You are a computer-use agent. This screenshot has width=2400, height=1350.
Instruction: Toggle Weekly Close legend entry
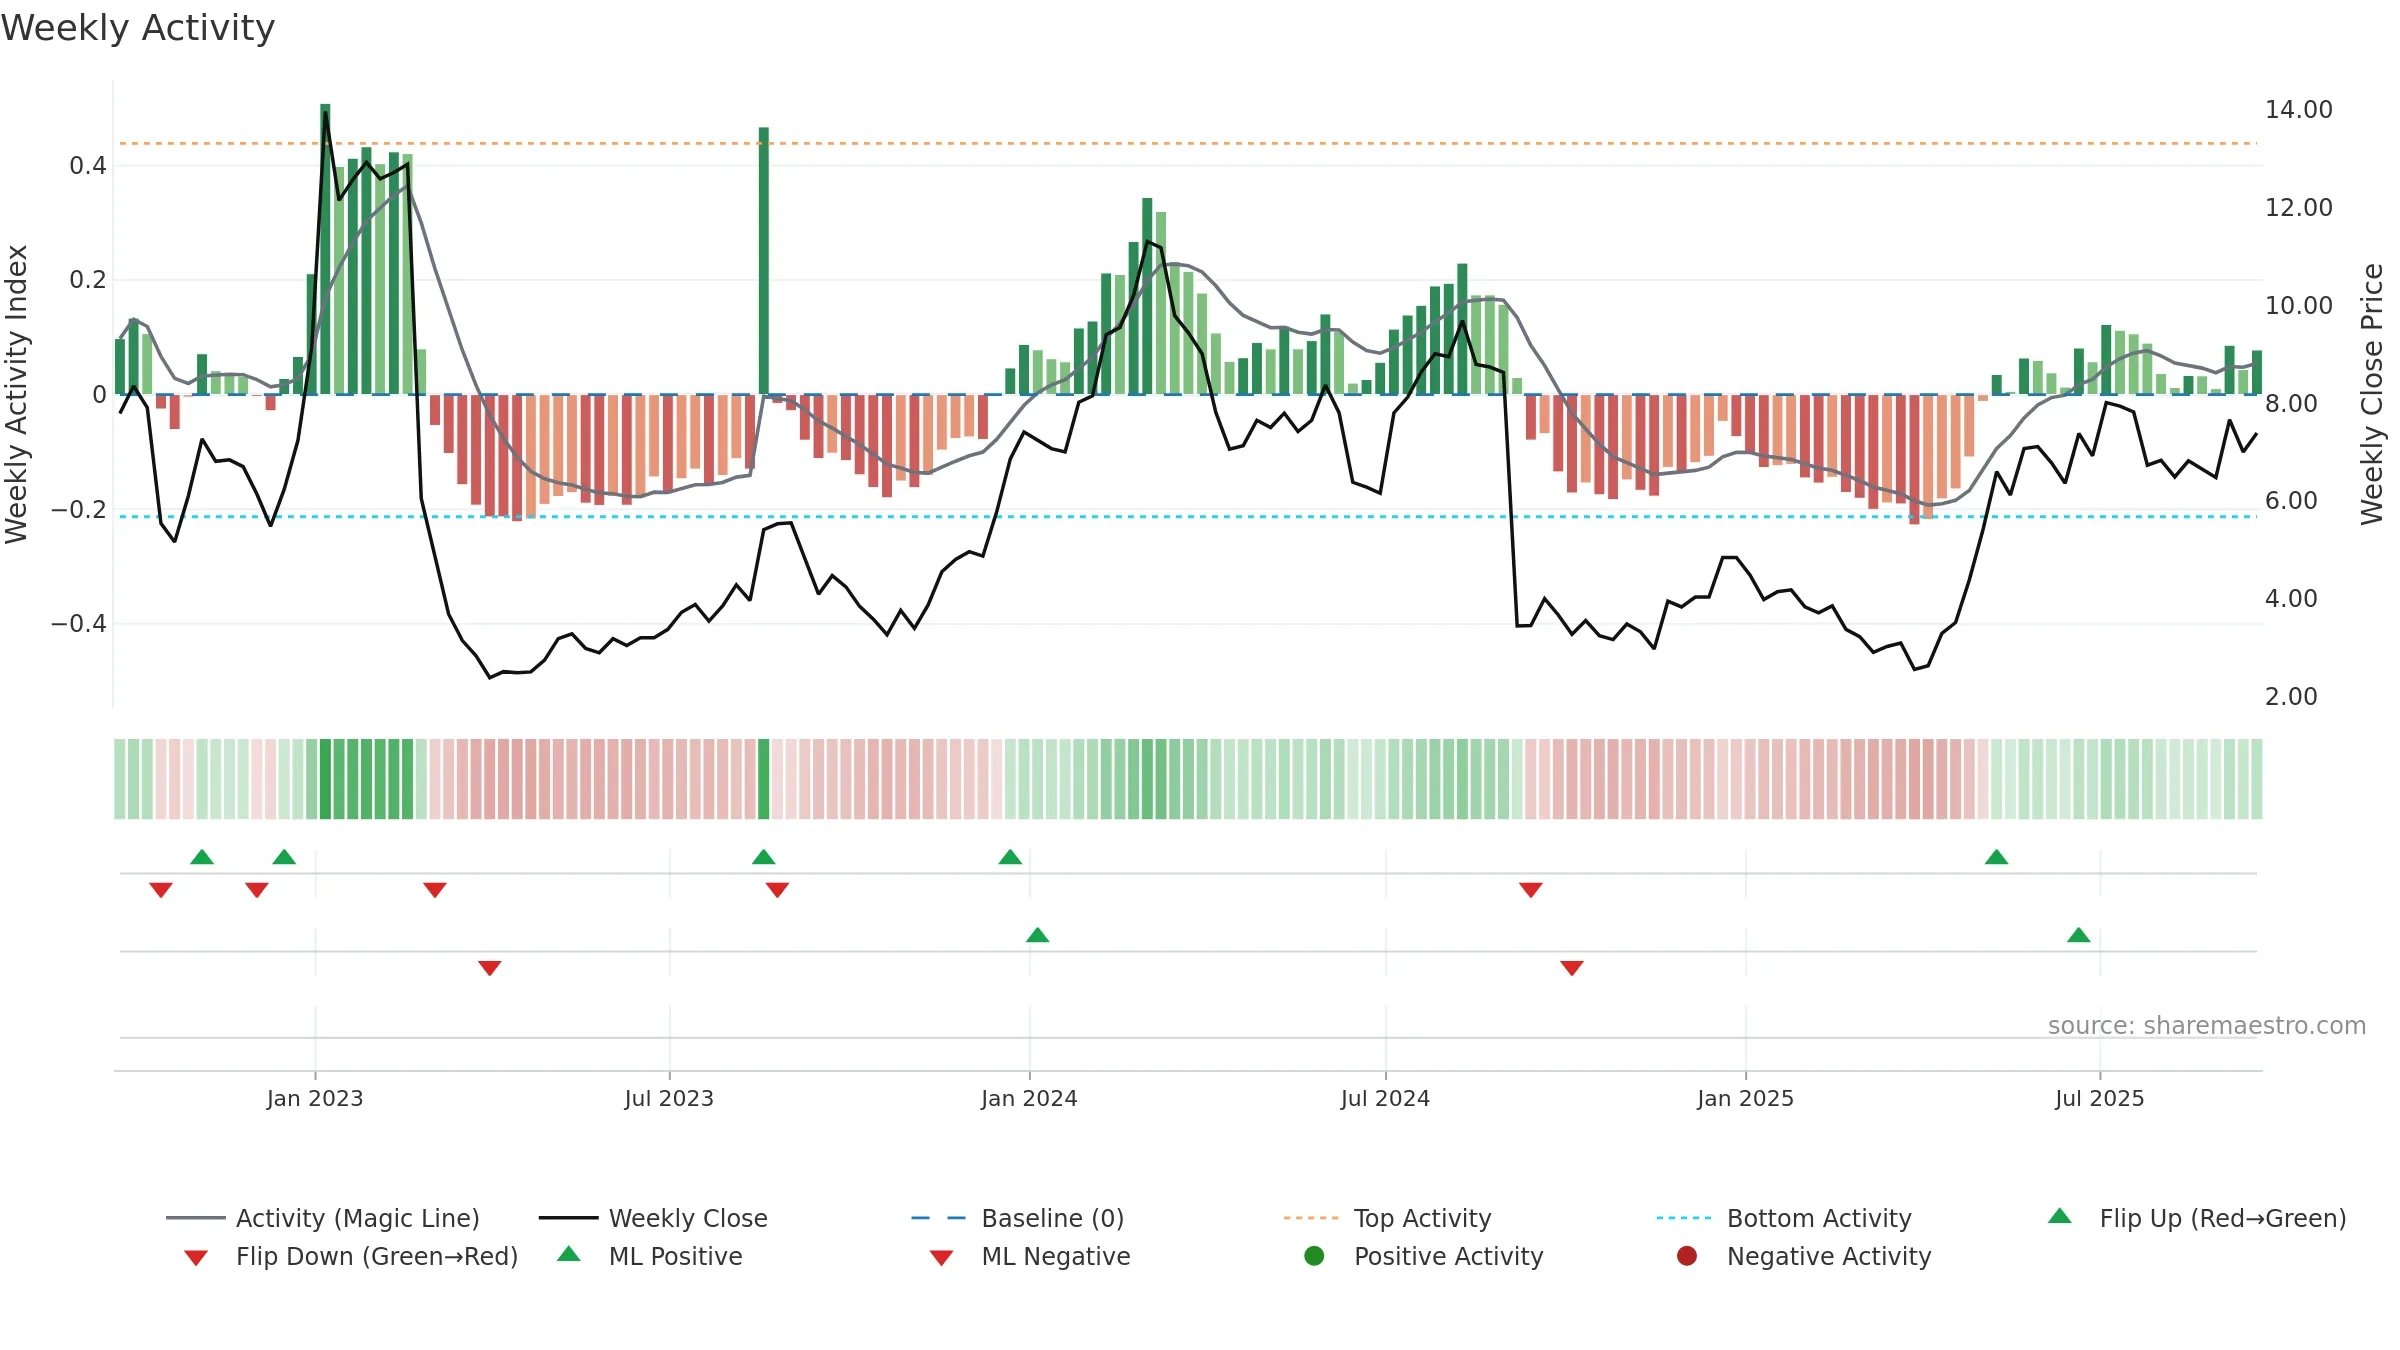[653, 1218]
